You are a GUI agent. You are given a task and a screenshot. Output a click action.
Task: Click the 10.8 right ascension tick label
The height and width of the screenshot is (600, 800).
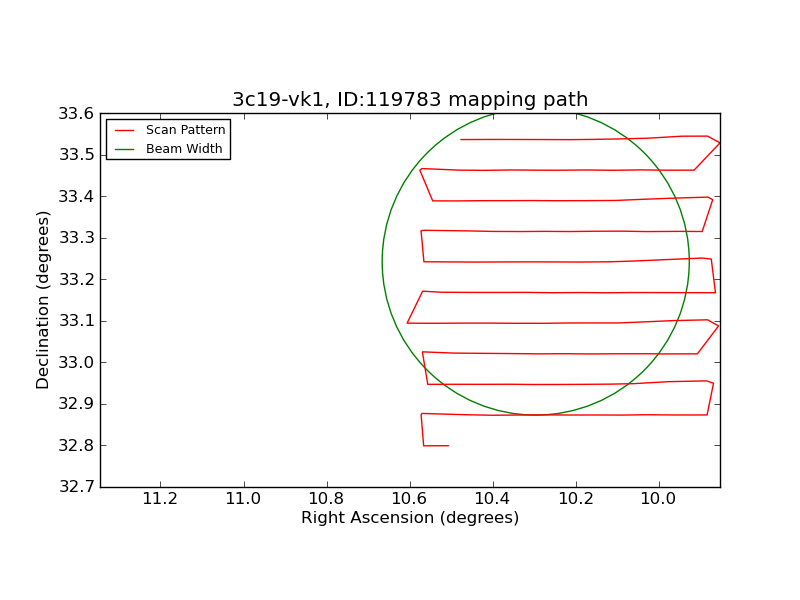327,498
